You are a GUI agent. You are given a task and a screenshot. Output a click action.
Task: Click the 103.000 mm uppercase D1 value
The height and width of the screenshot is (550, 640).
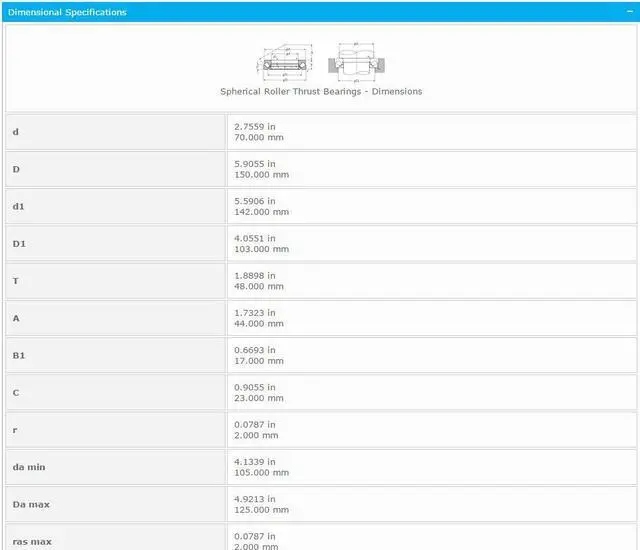(x=261, y=249)
